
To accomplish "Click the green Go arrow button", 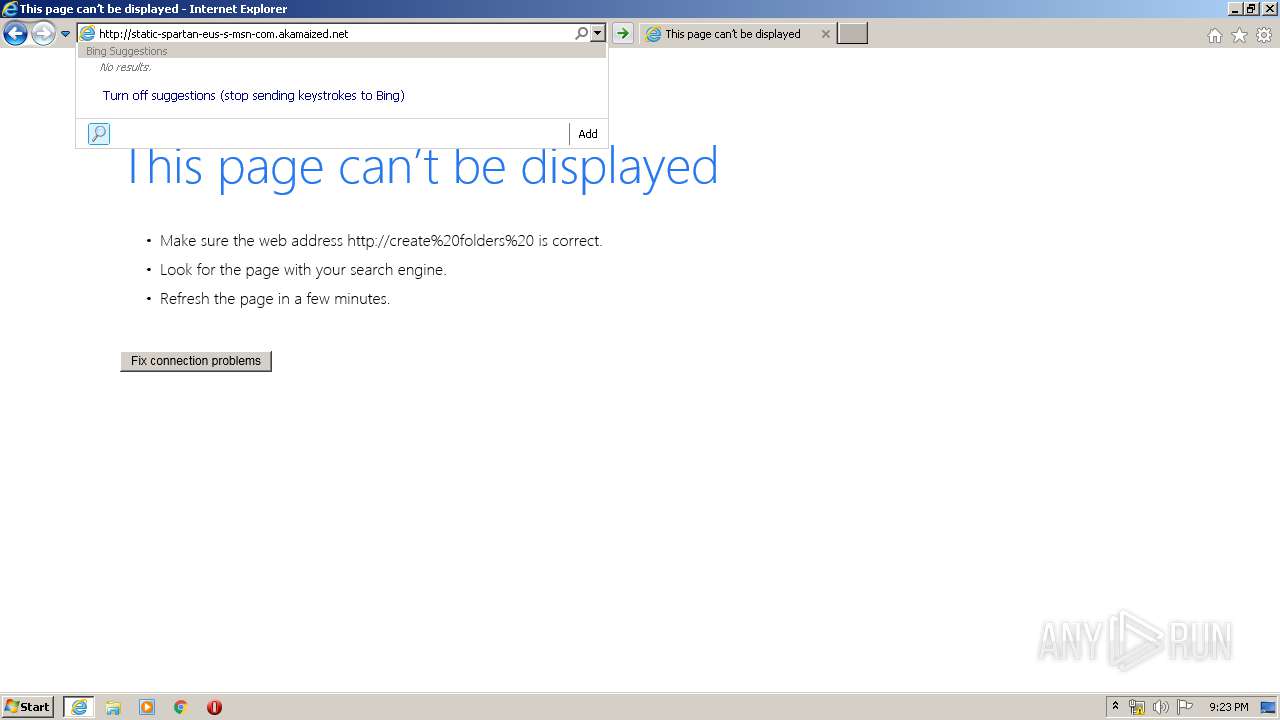I will click(x=623, y=34).
